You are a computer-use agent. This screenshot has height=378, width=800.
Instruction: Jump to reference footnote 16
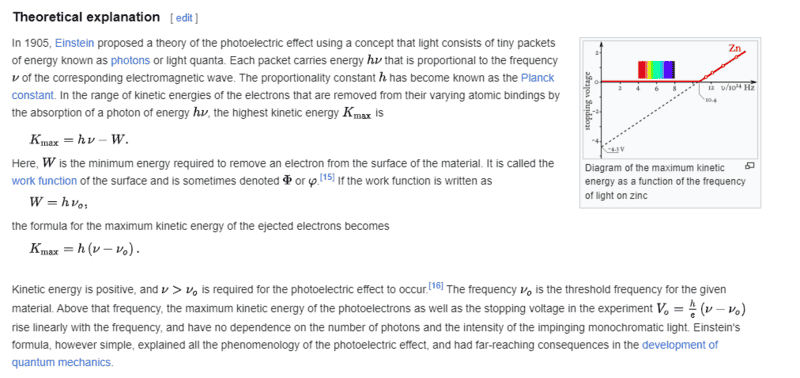point(436,284)
